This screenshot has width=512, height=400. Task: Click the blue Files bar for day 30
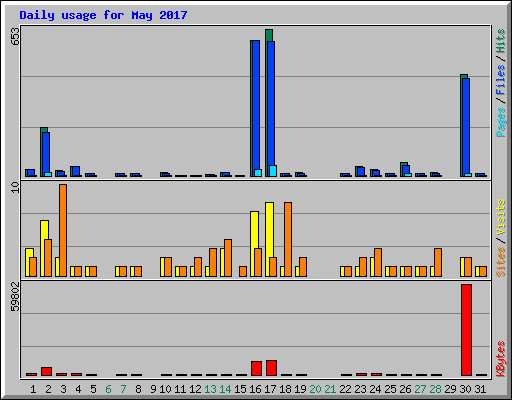(466, 126)
